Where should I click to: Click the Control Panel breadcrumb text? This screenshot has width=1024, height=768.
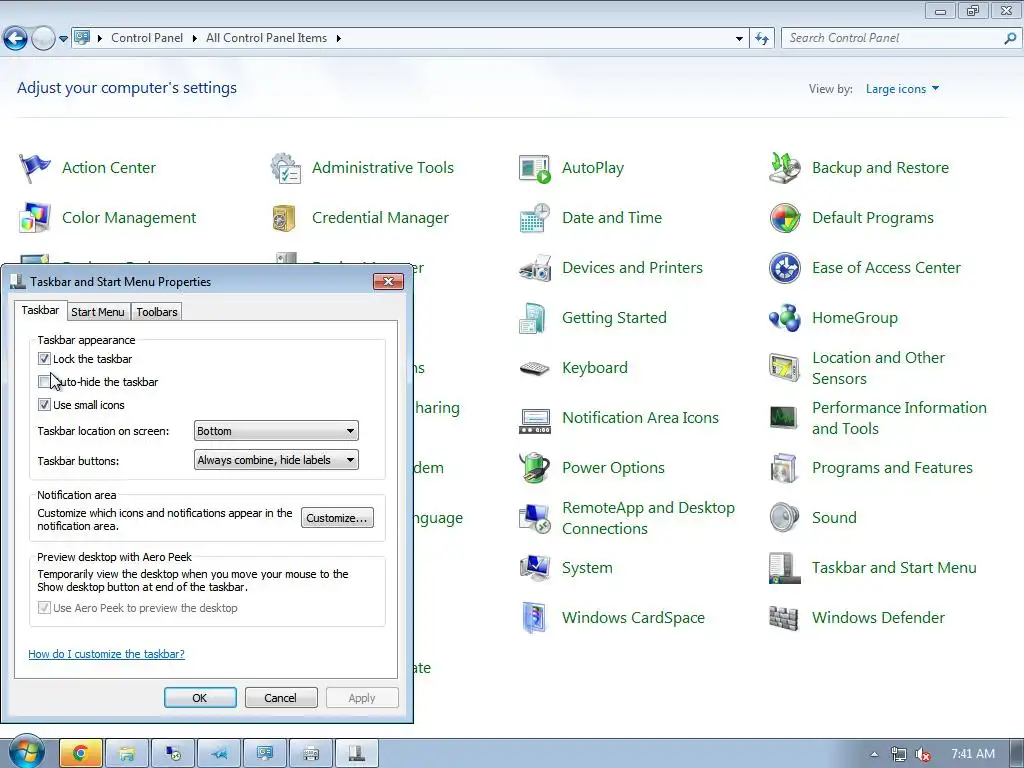(147, 39)
